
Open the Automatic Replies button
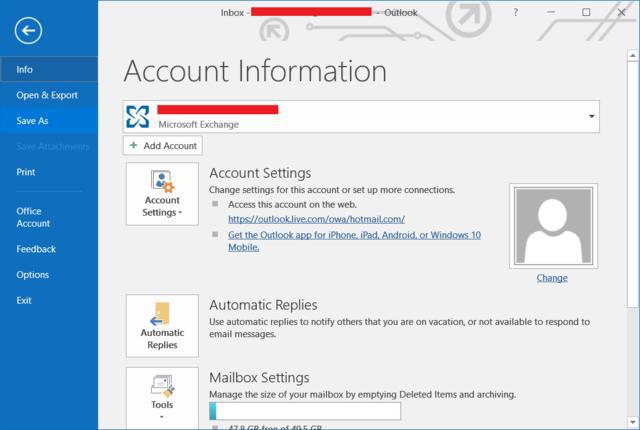point(162,326)
